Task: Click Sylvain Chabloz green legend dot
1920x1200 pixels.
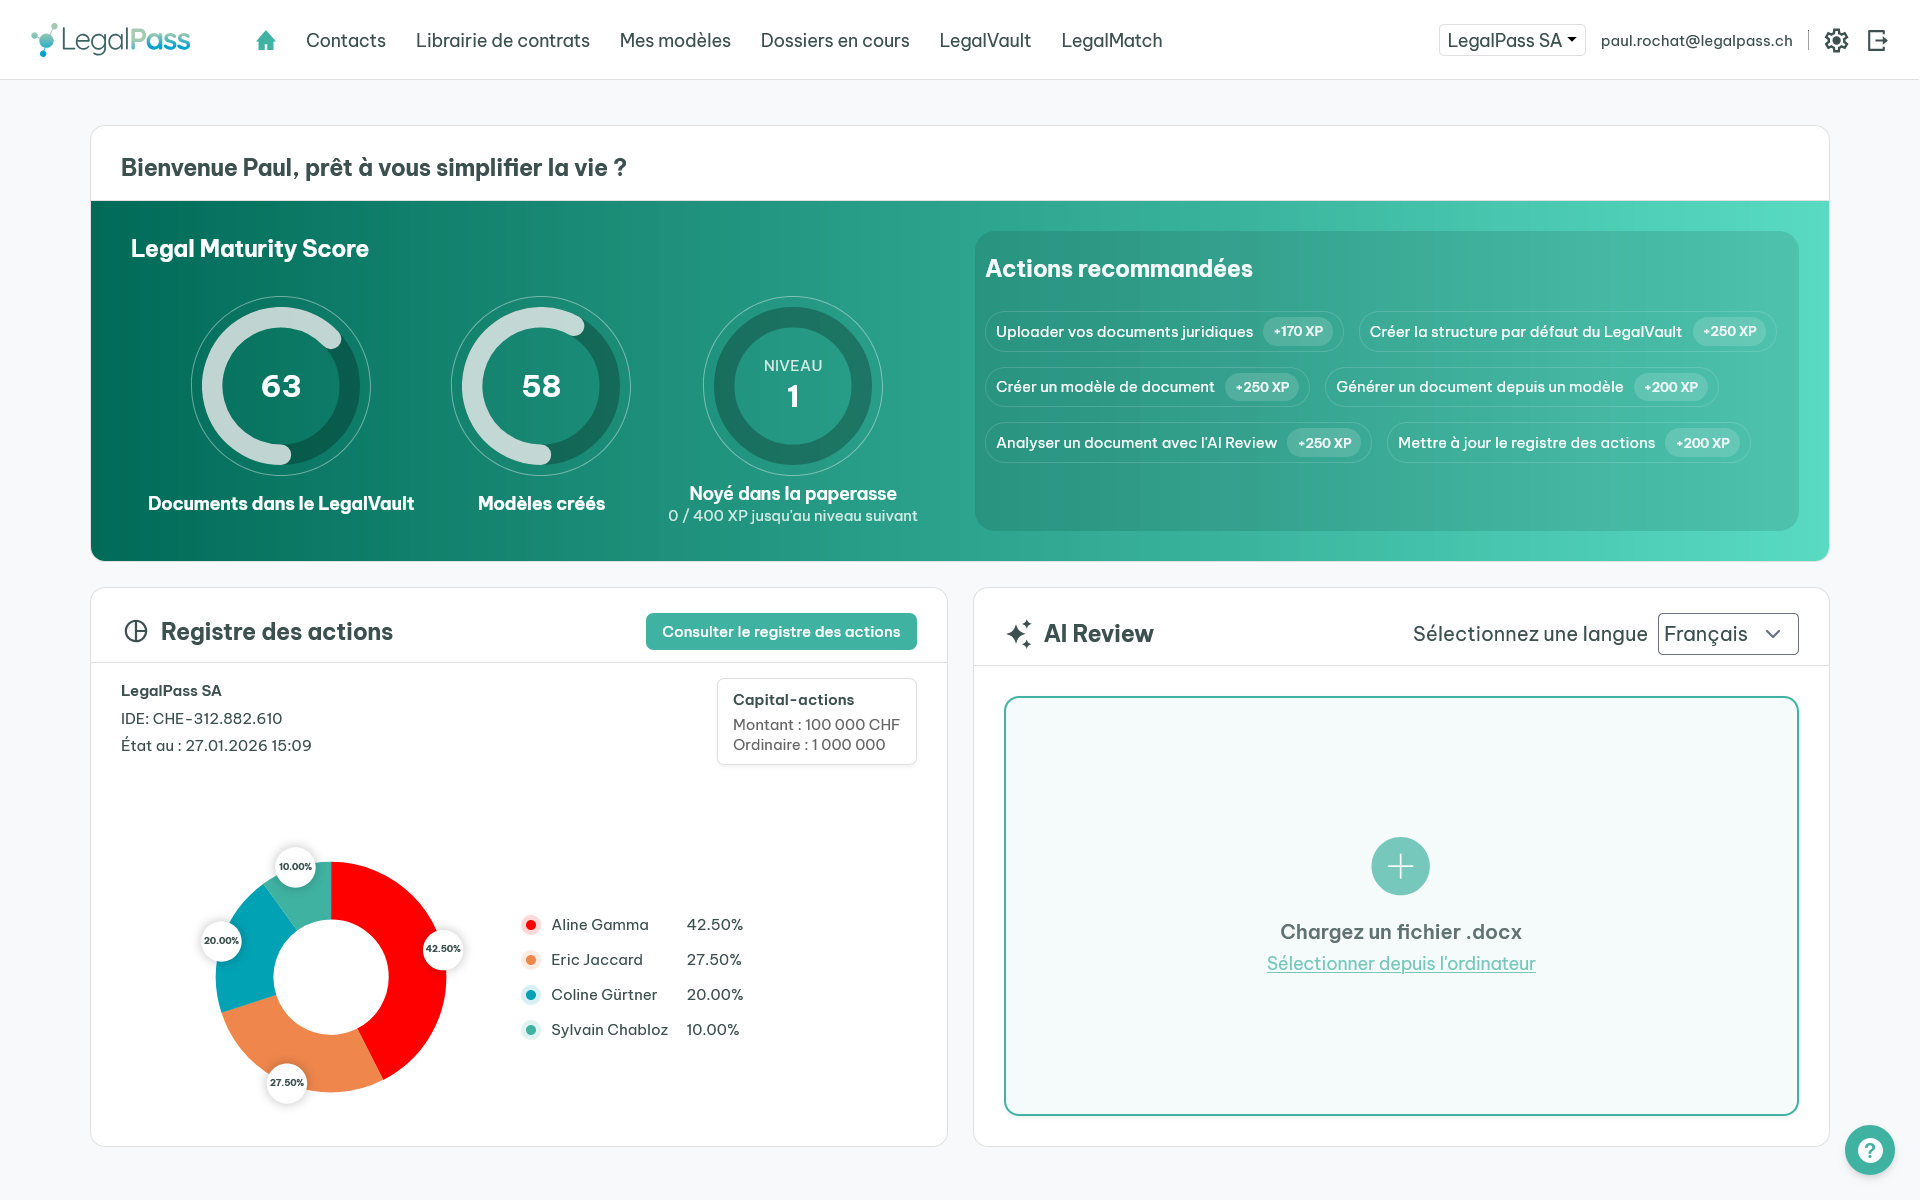Action: tap(531, 1030)
